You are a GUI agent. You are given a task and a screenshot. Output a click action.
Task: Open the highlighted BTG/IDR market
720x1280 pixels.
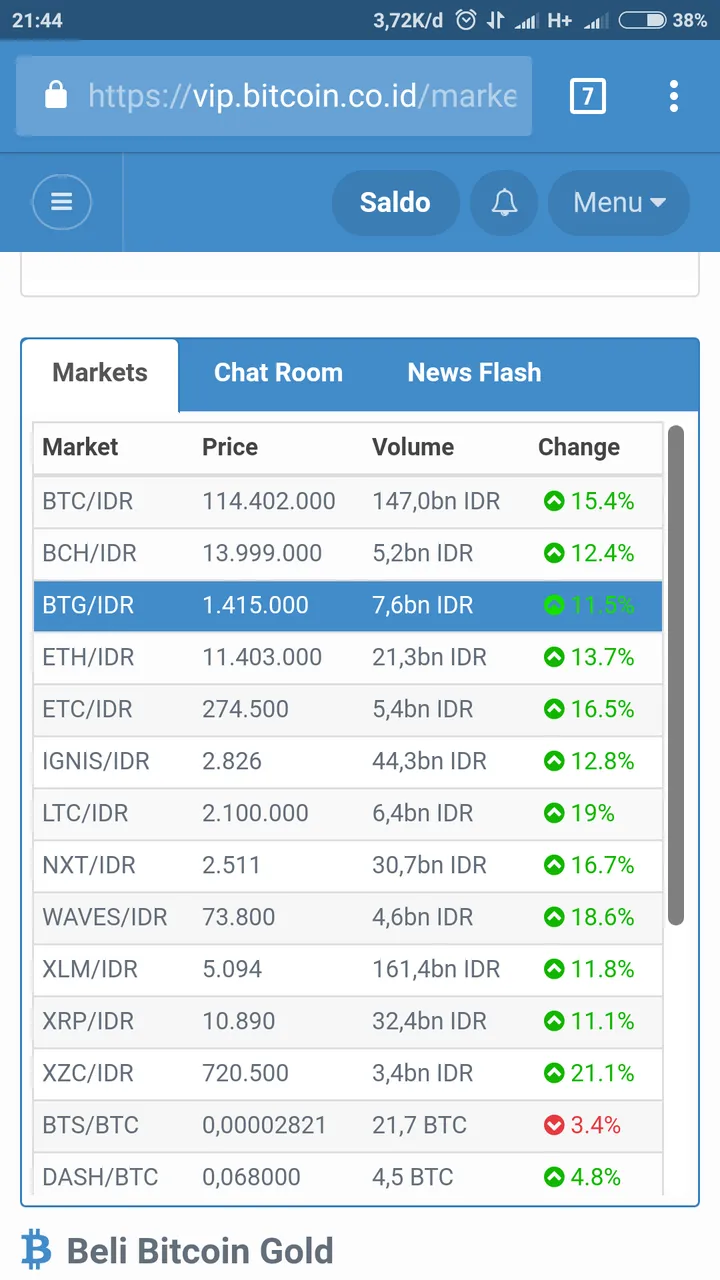[x=348, y=605]
